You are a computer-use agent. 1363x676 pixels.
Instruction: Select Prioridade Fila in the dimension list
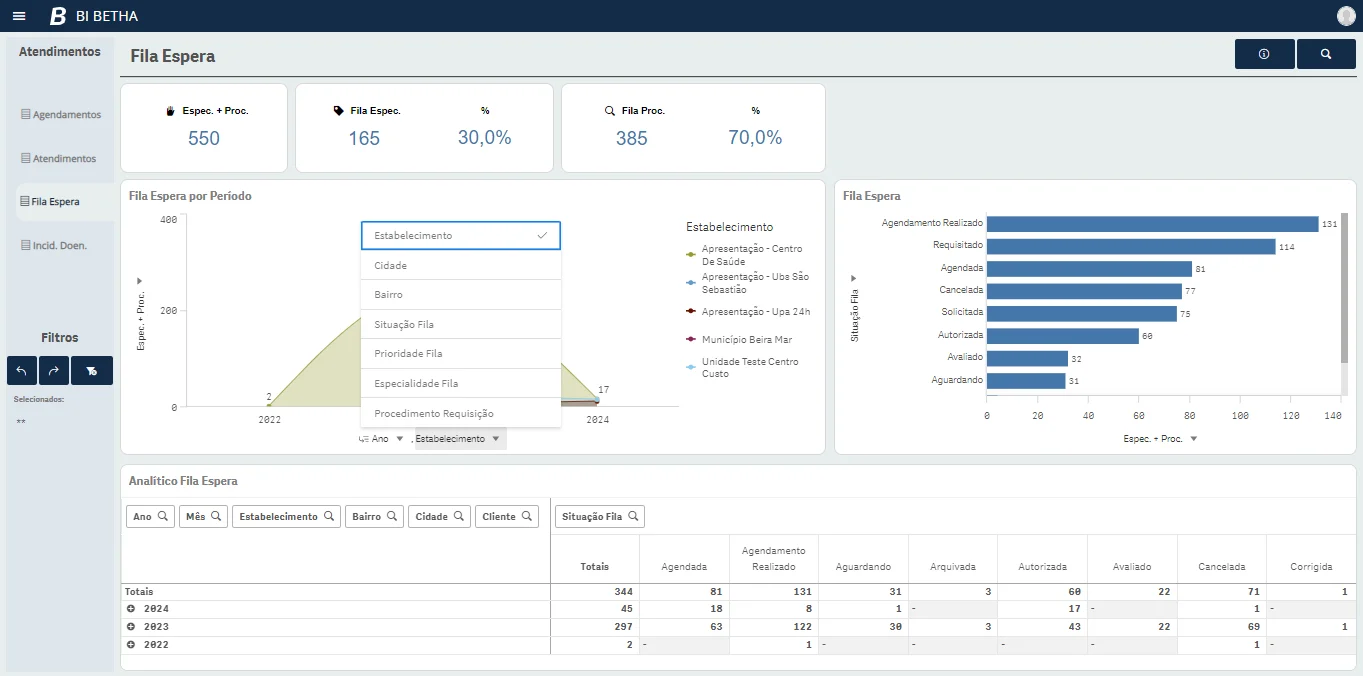[x=461, y=354]
